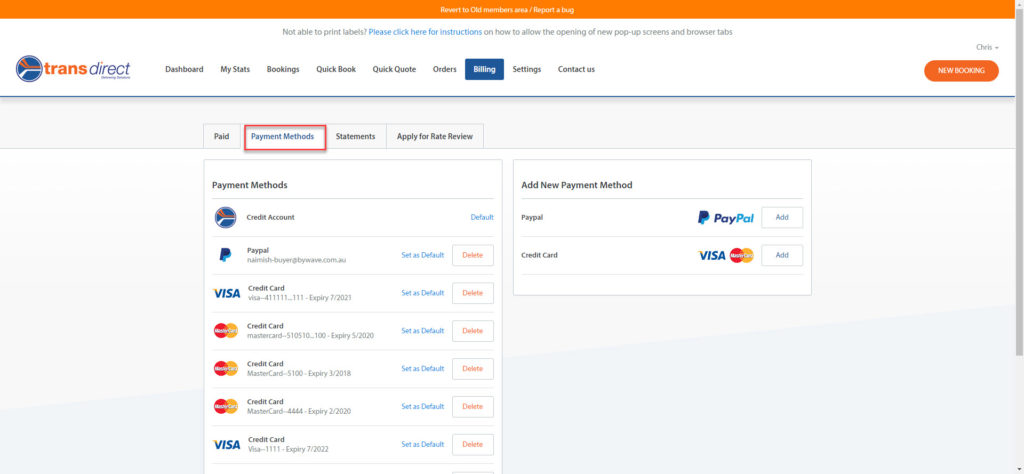Select Quick Quote in navigation

(394, 69)
